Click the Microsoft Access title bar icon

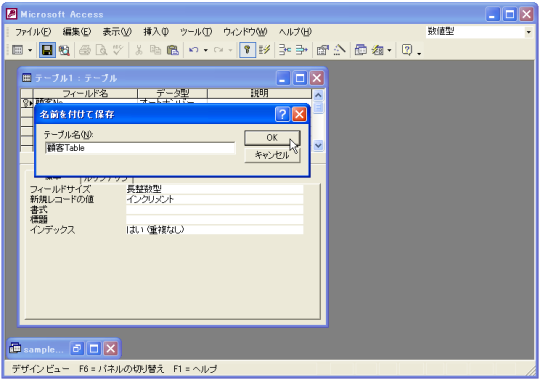12,14
